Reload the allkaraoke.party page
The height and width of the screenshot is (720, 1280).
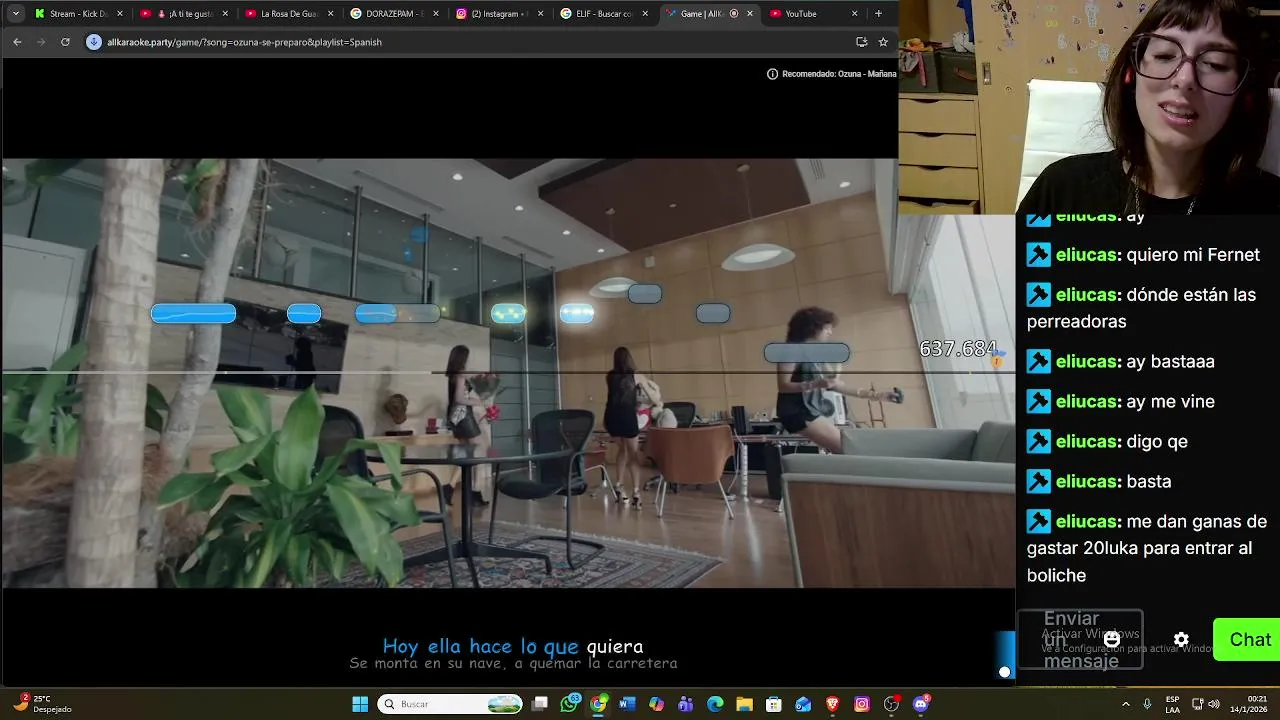[x=65, y=42]
